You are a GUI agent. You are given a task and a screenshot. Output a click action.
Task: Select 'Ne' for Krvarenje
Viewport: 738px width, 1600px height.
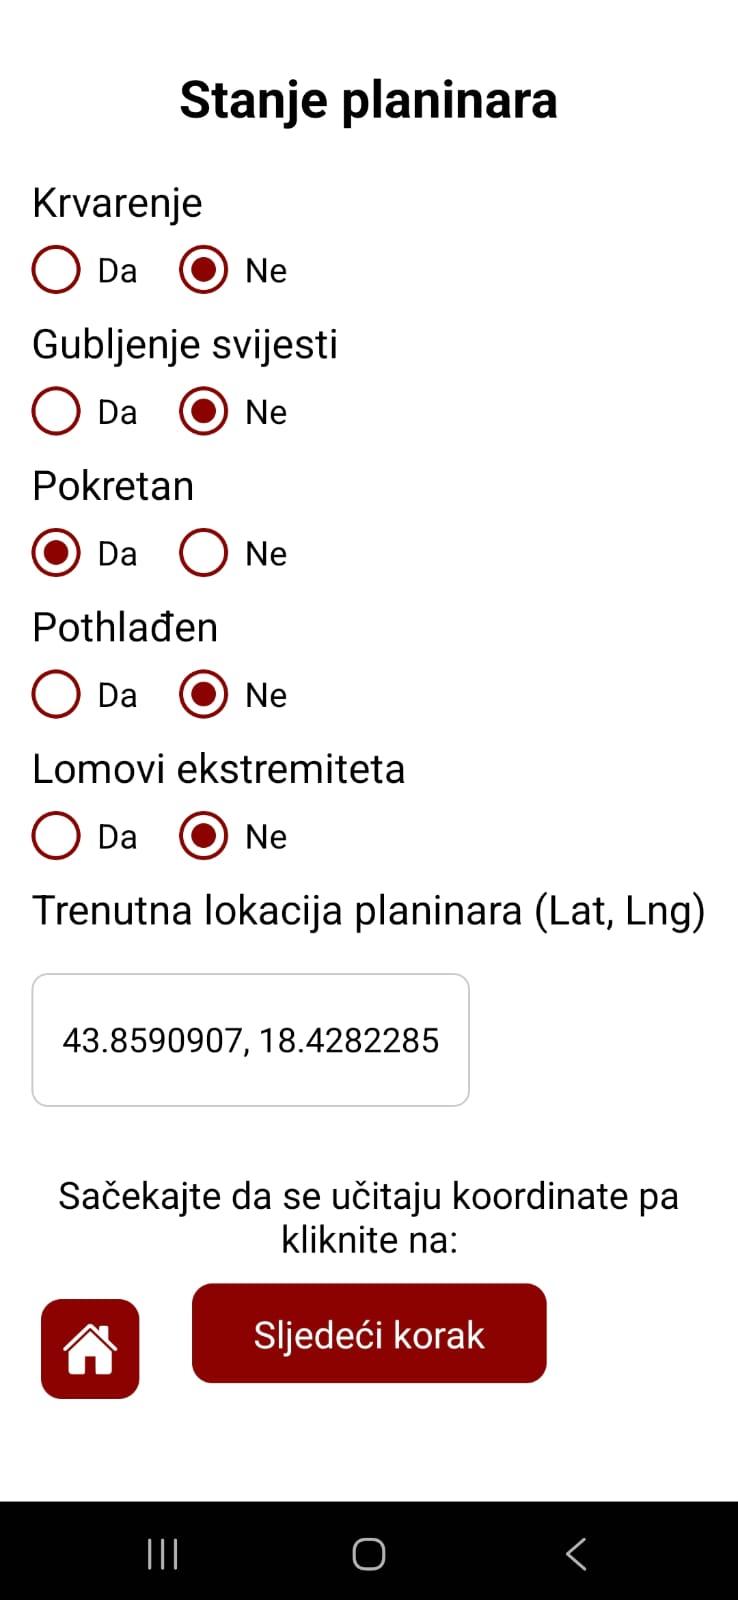coord(203,269)
